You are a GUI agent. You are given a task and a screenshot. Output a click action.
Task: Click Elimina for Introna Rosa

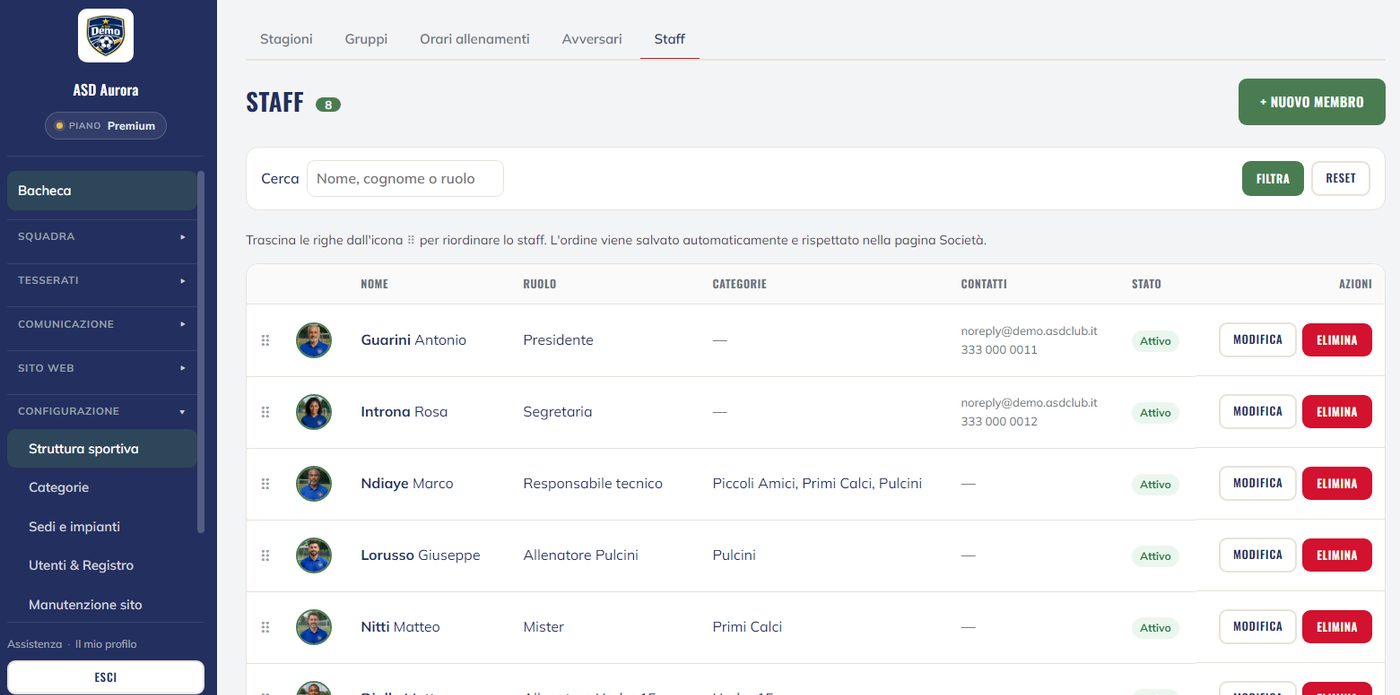tap(1337, 412)
